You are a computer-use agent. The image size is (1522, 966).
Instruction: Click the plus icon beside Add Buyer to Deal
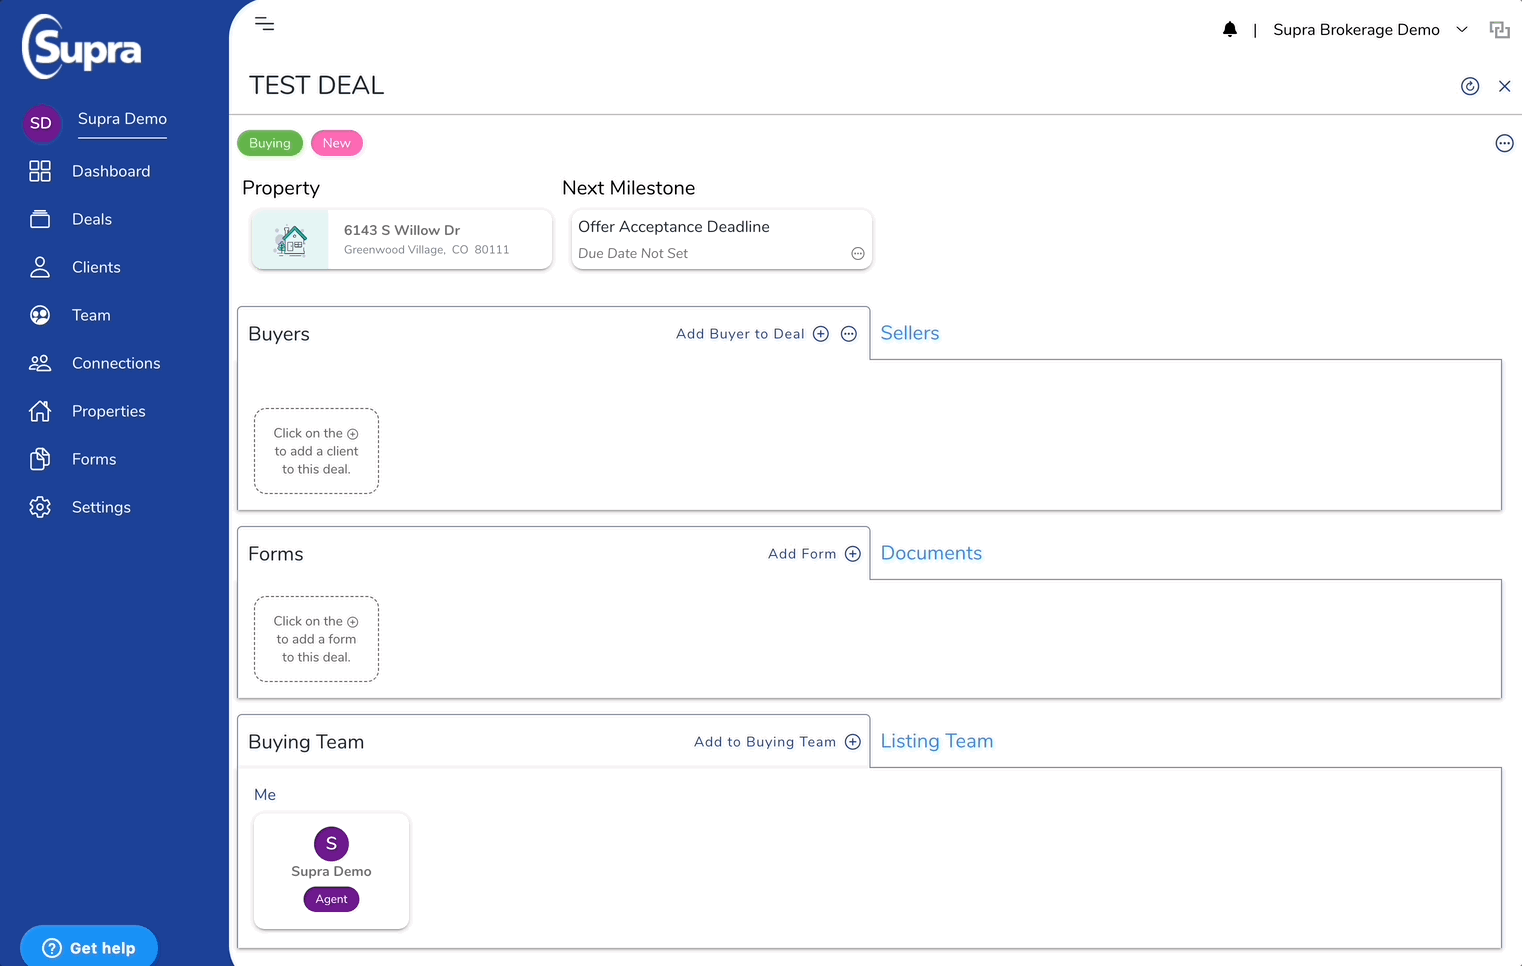pos(821,334)
